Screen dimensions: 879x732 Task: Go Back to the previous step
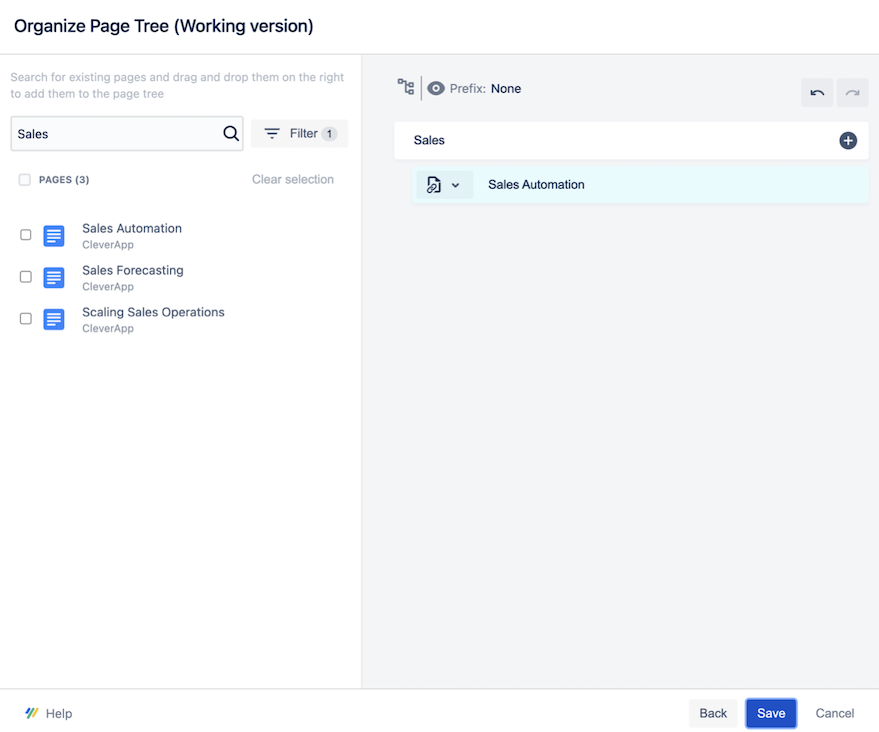(713, 713)
